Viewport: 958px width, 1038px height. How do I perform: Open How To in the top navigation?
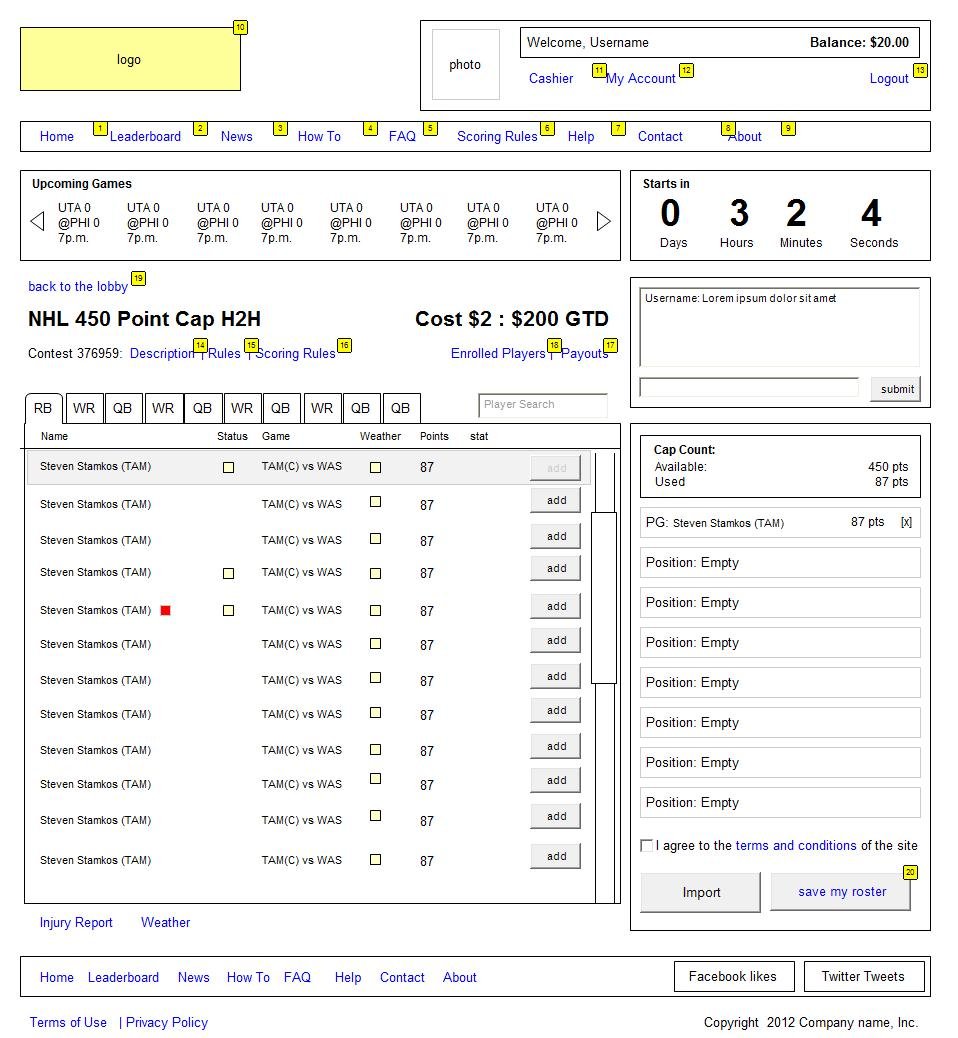coord(319,136)
